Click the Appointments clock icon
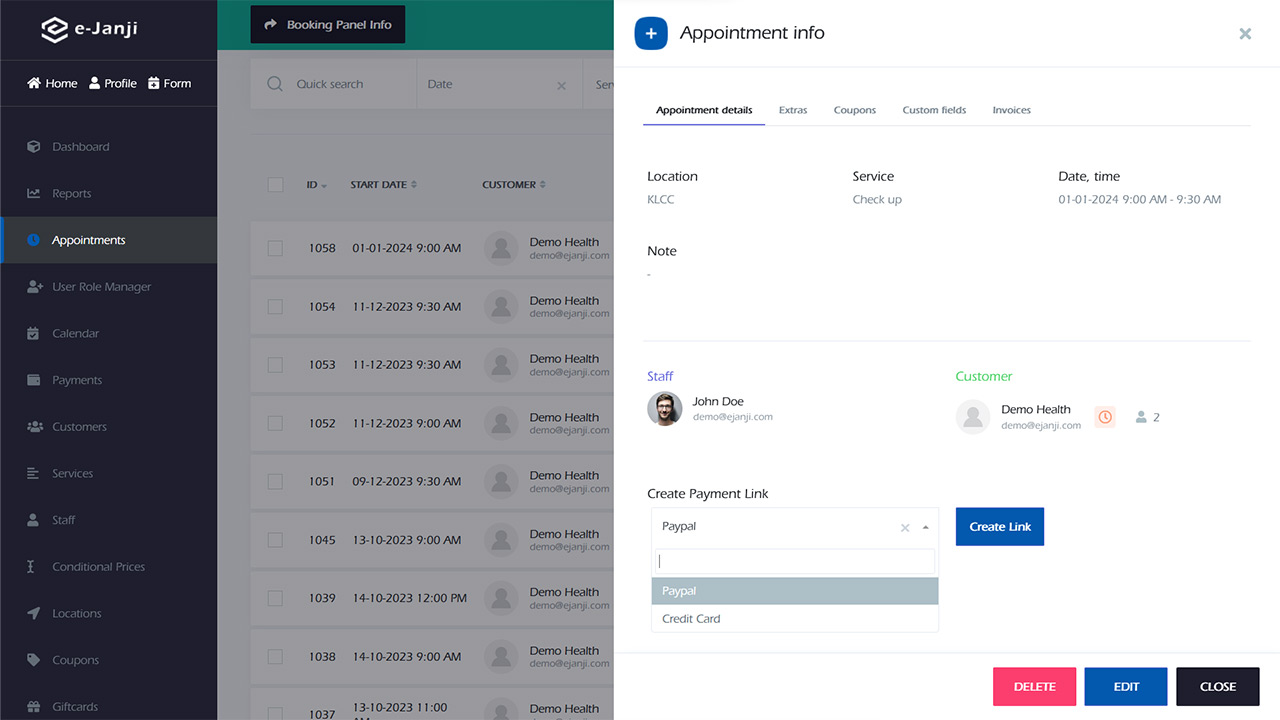 (x=34, y=240)
